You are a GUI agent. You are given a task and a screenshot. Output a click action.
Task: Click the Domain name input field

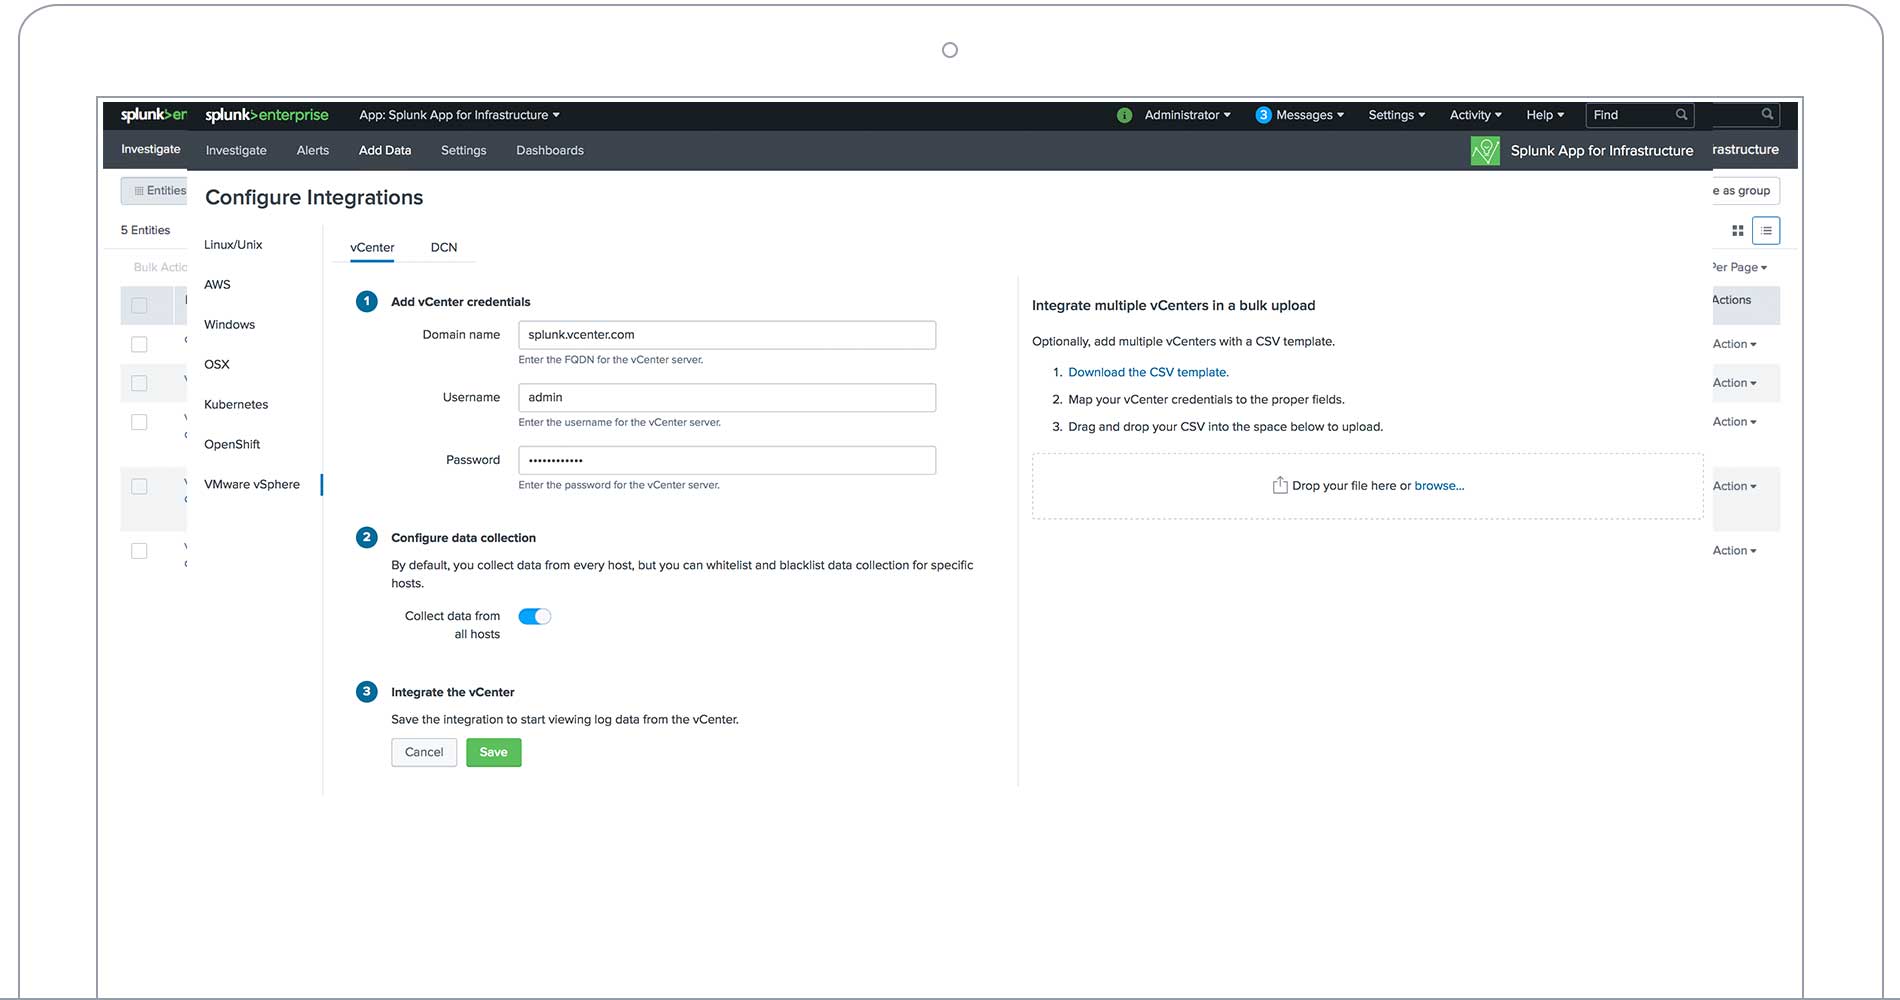727,335
